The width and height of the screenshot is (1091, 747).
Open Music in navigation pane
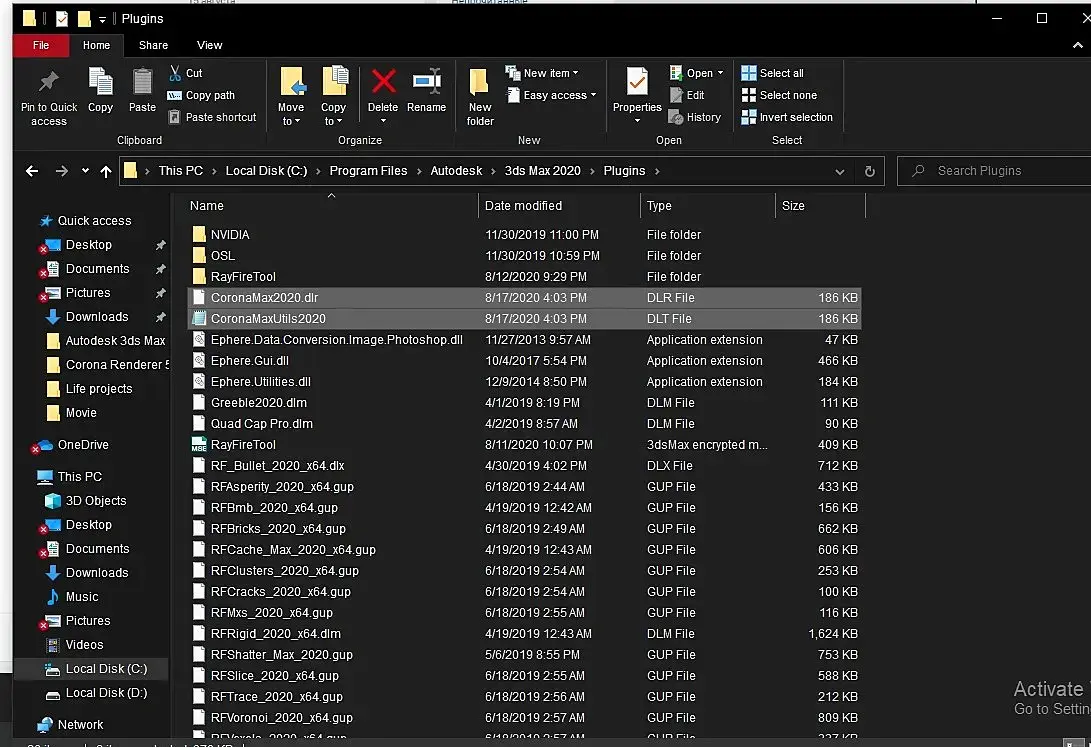point(72,597)
